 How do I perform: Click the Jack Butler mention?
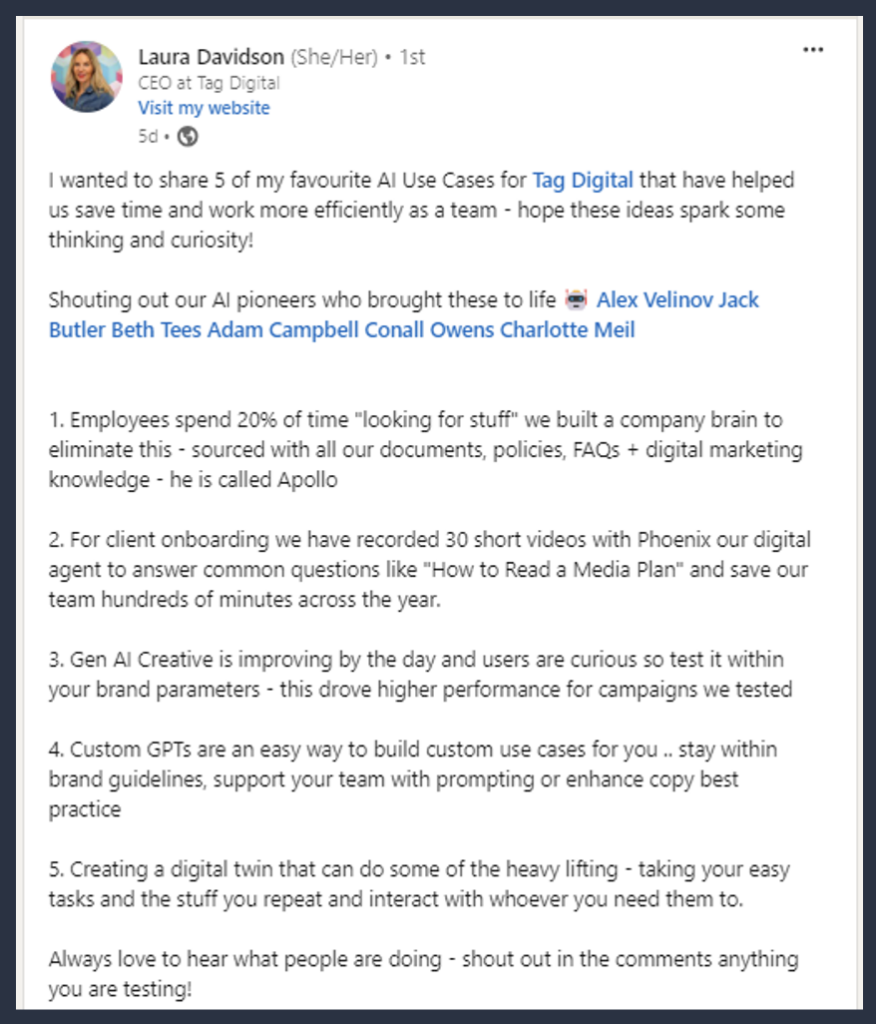[x=740, y=300]
